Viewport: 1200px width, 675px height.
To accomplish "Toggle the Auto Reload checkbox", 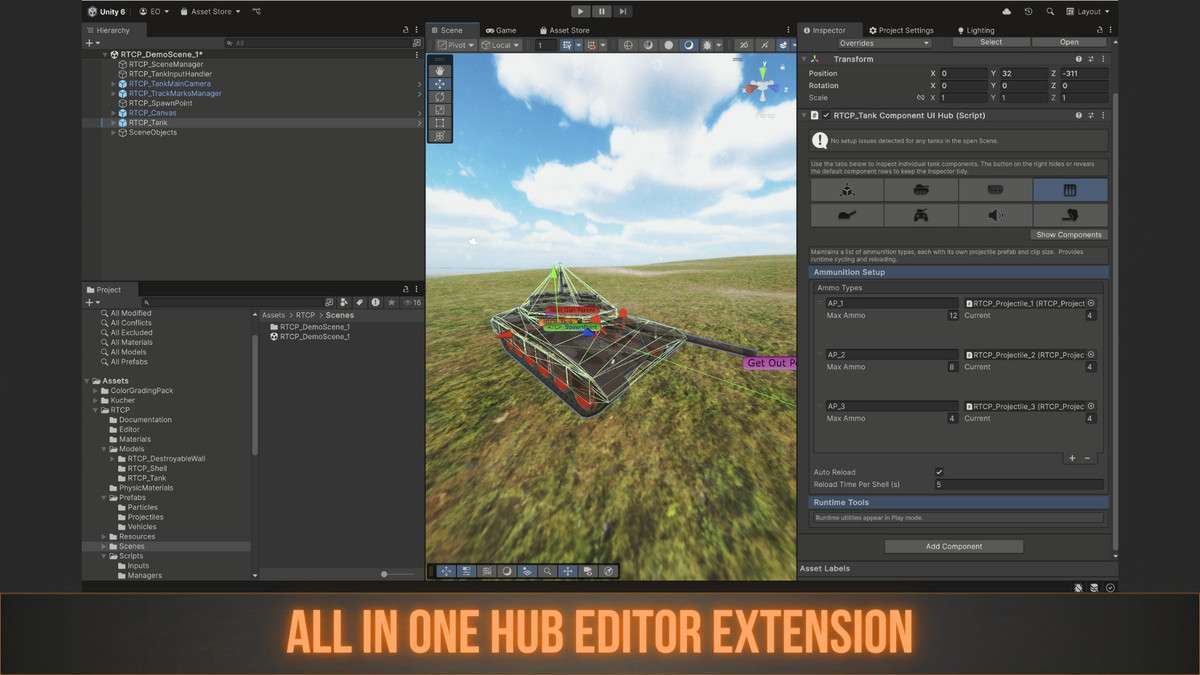I will click(939, 472).
